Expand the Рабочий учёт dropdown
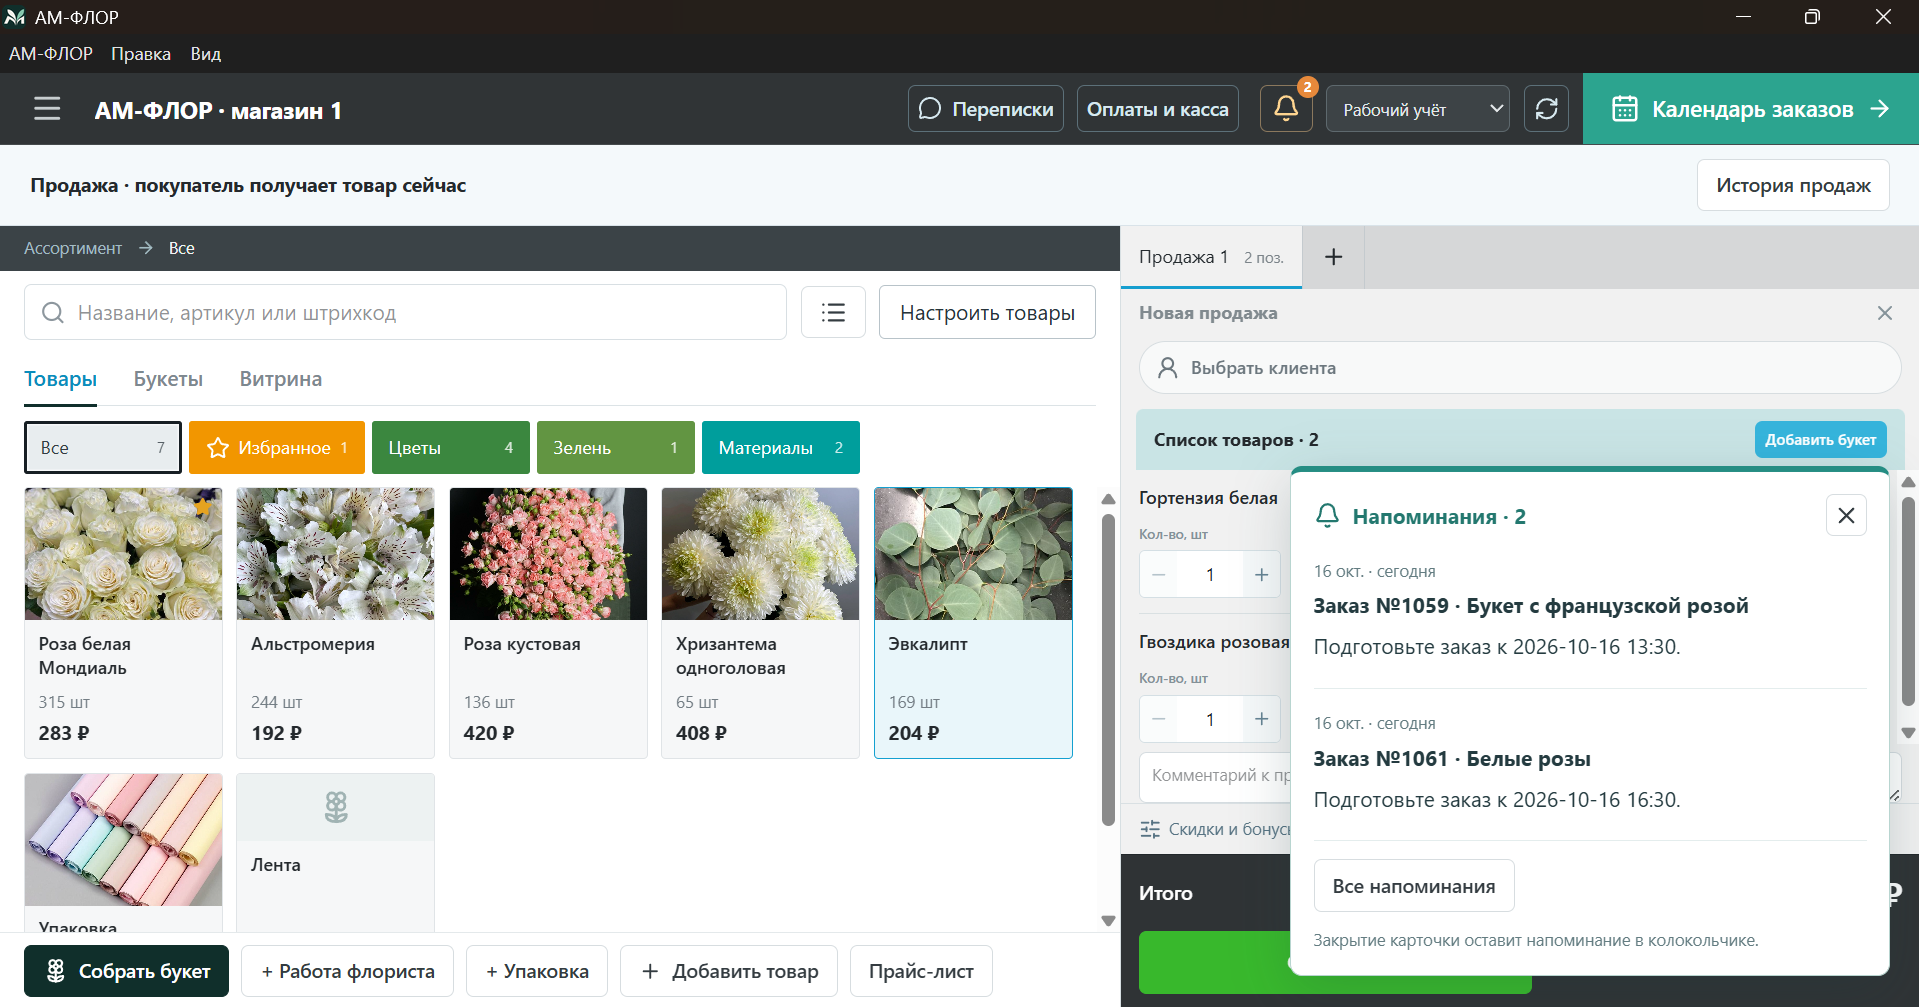The image size is (1919, 1007). 1417,109
